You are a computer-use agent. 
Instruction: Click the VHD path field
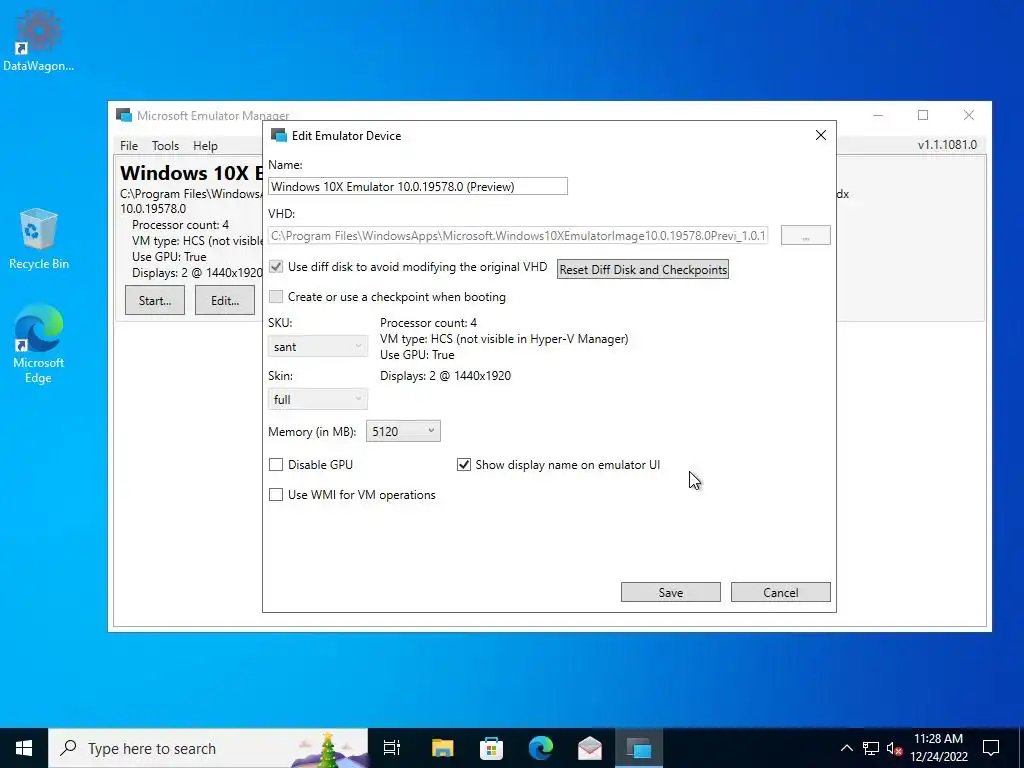(x=518, y=235)
